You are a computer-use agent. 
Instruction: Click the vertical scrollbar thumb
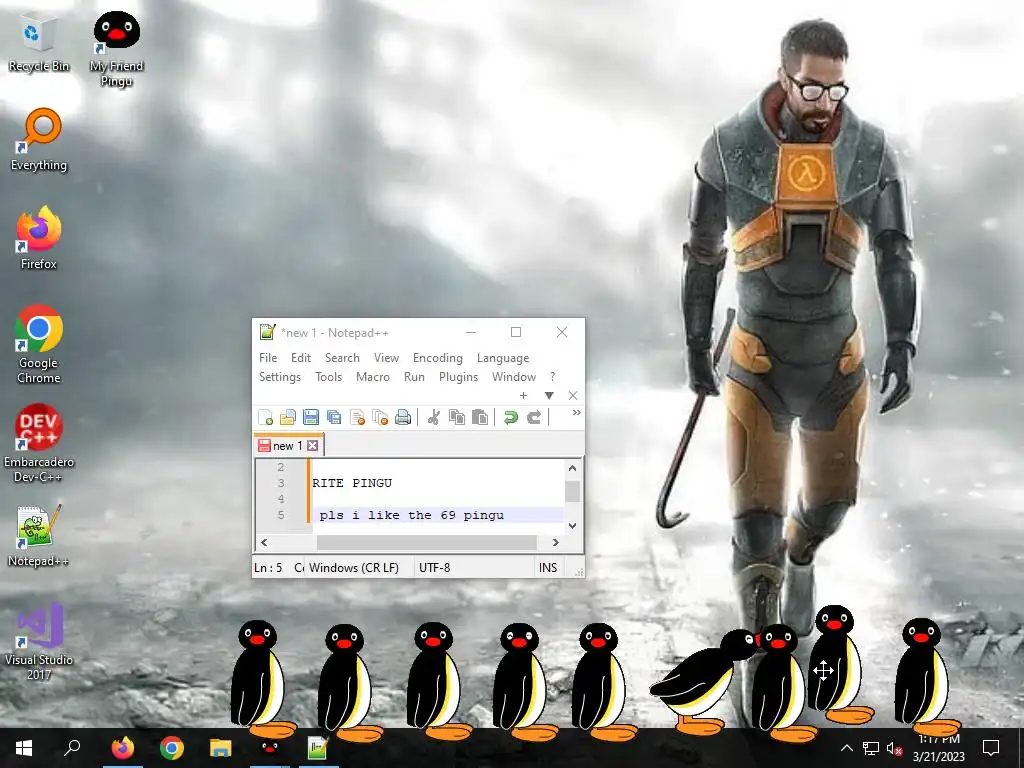coord(573,491)
